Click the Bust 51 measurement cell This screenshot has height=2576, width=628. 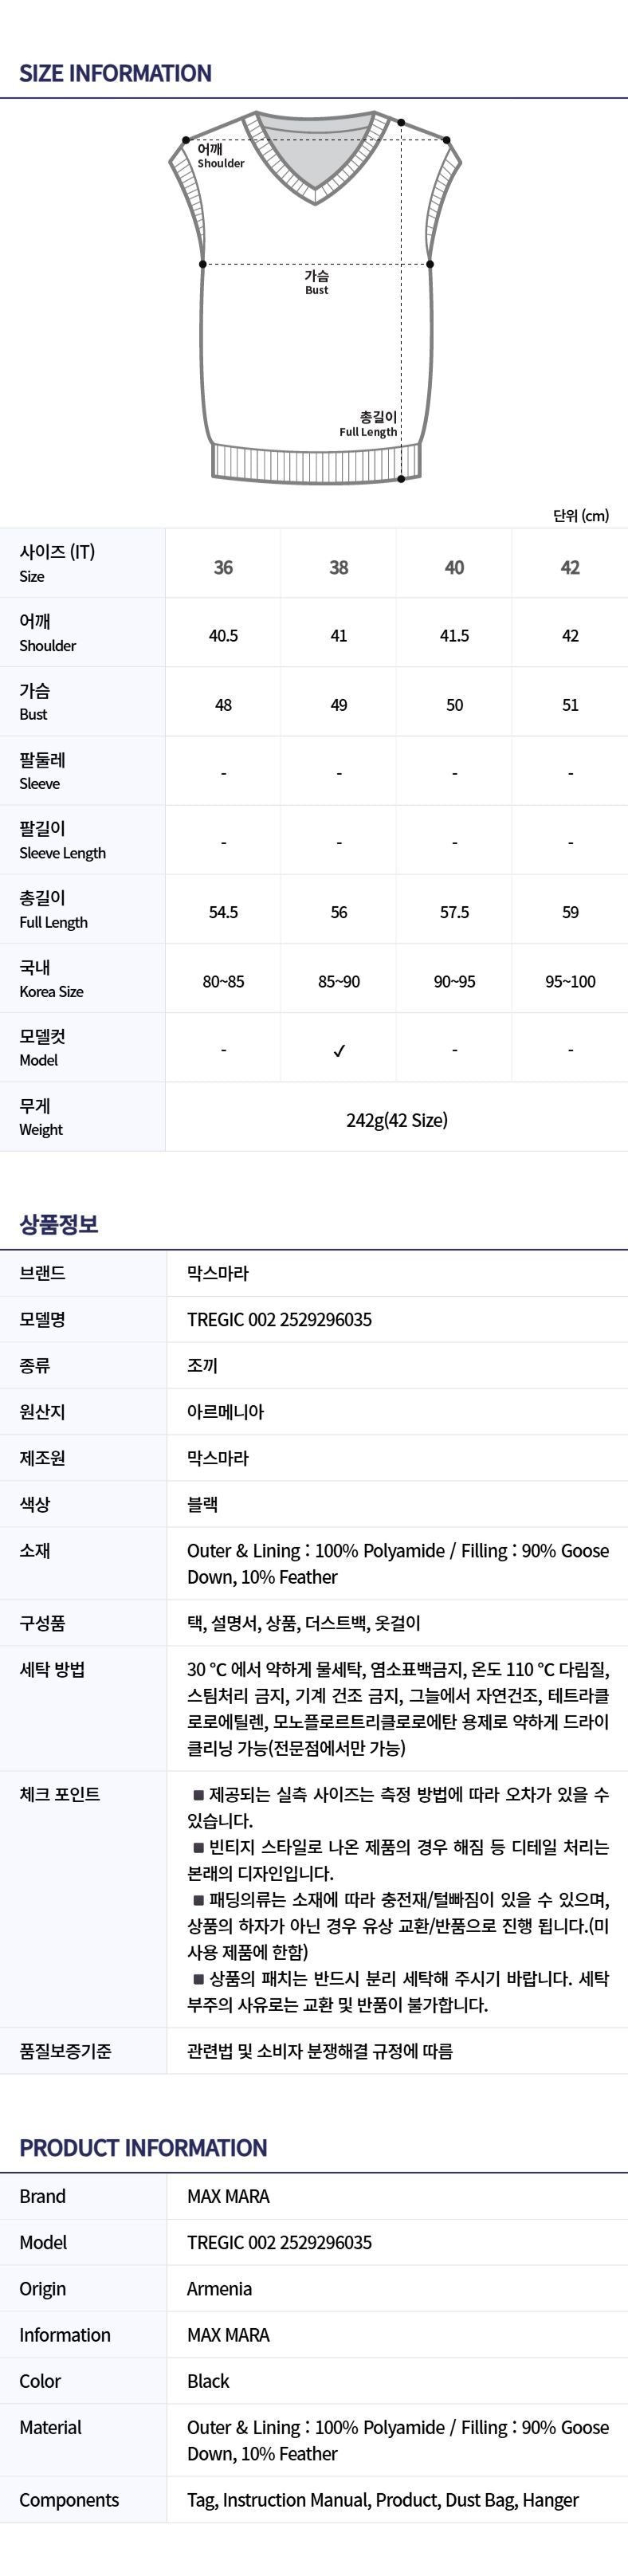point(570,705)
